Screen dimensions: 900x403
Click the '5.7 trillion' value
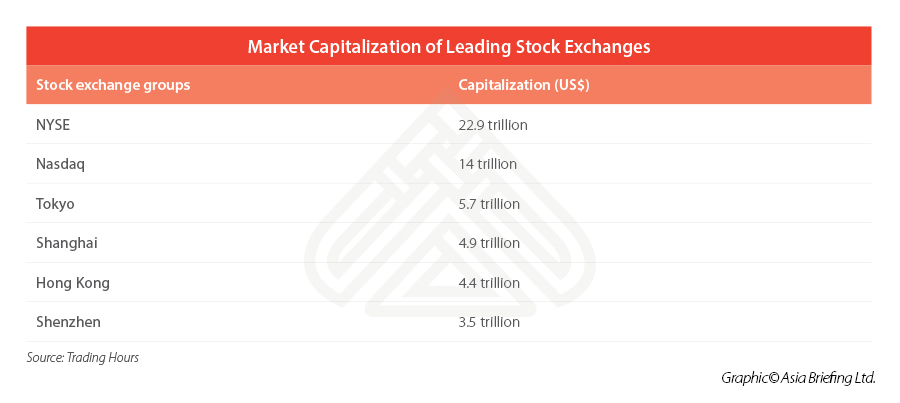[489, 204]
